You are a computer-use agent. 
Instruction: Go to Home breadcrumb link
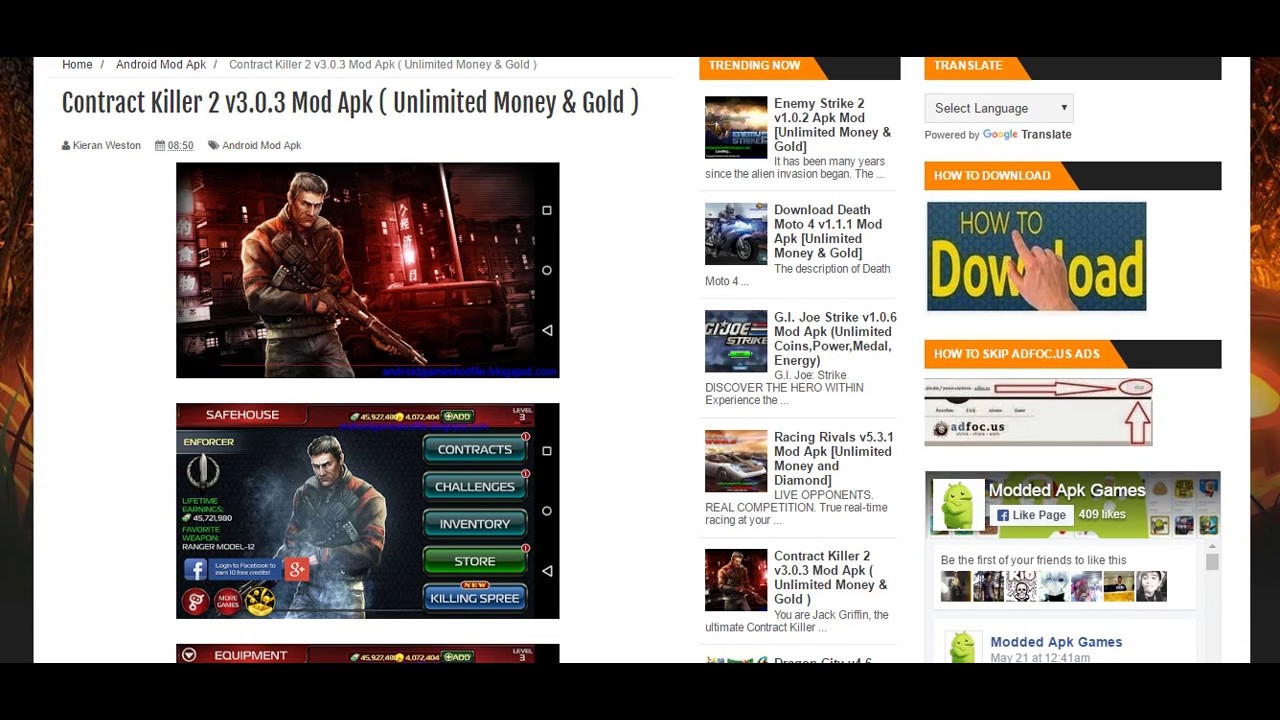coord(77,64)
